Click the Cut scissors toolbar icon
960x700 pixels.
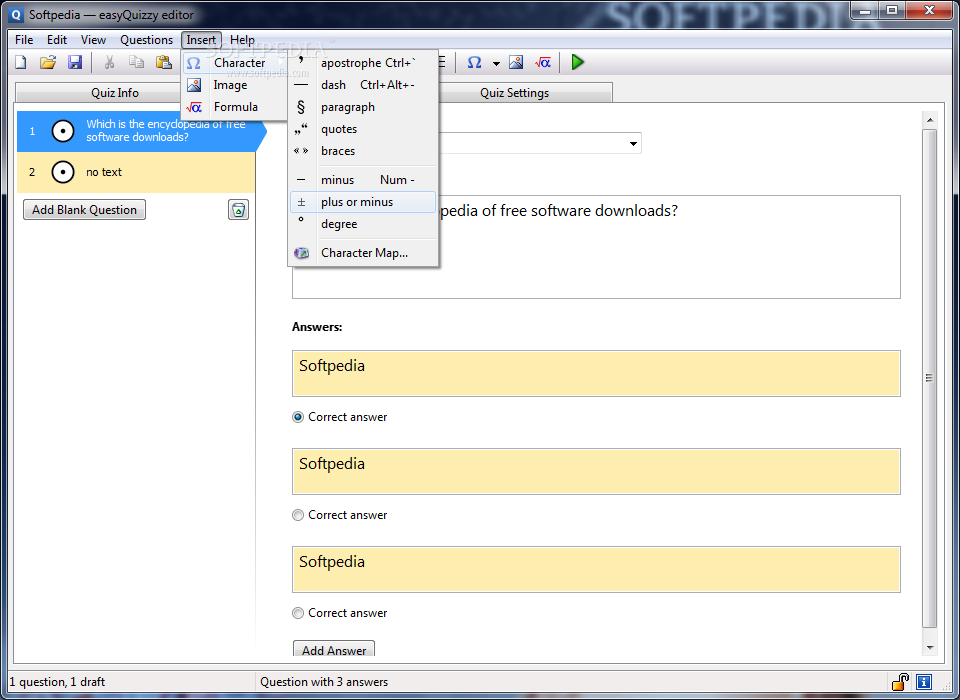pos(110,62)
